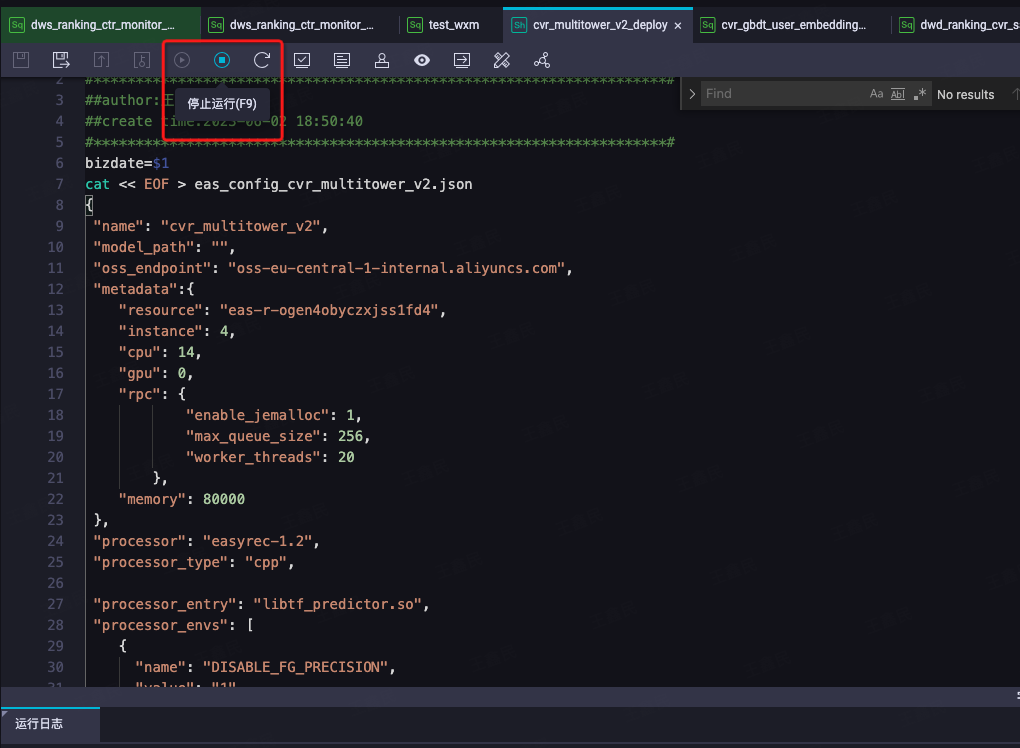Click the oss_endpoint URL string
Viewport: 1020px width, 748px height.
point(396,268)
